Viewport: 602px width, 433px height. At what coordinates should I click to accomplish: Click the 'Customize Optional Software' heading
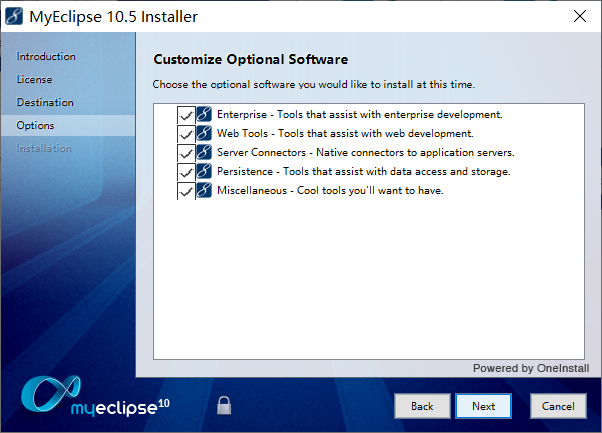pos(251,59)
